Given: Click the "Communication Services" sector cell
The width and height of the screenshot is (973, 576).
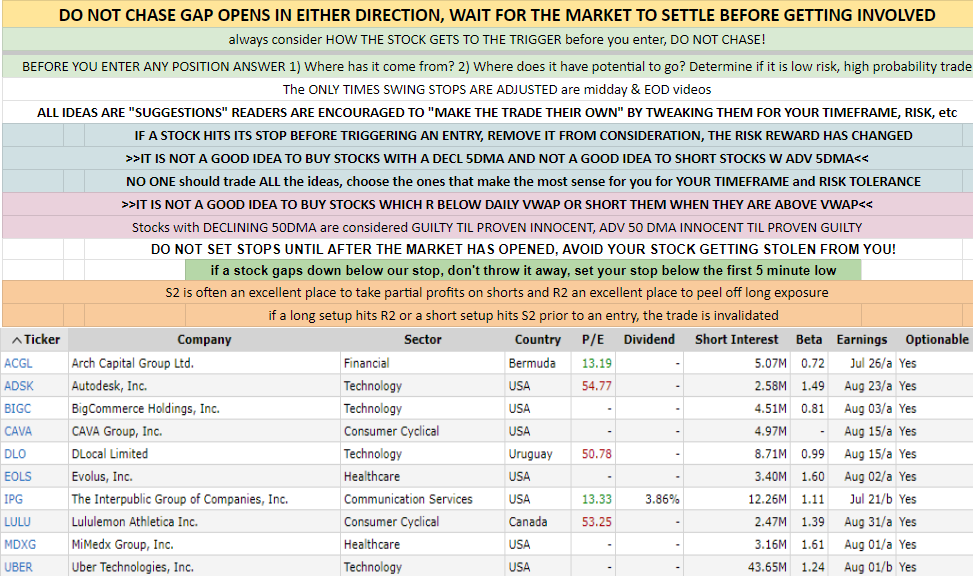Looking at the screenshot, I should [x=408, y=499].
